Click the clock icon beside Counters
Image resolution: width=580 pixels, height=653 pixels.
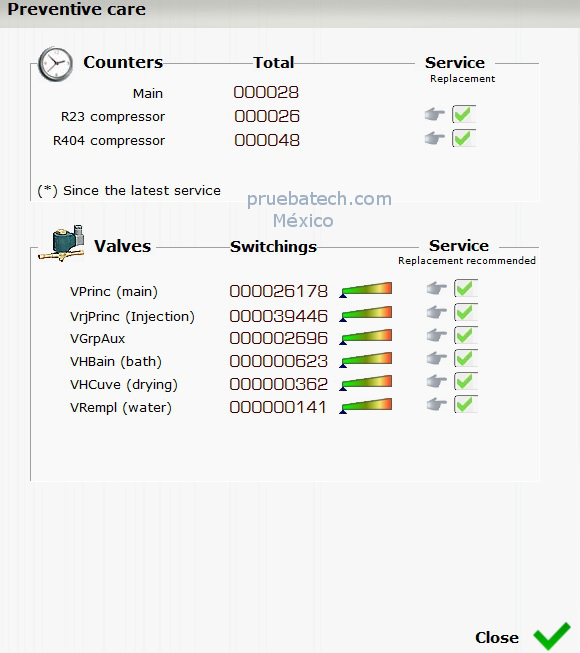tap(55, 64)
